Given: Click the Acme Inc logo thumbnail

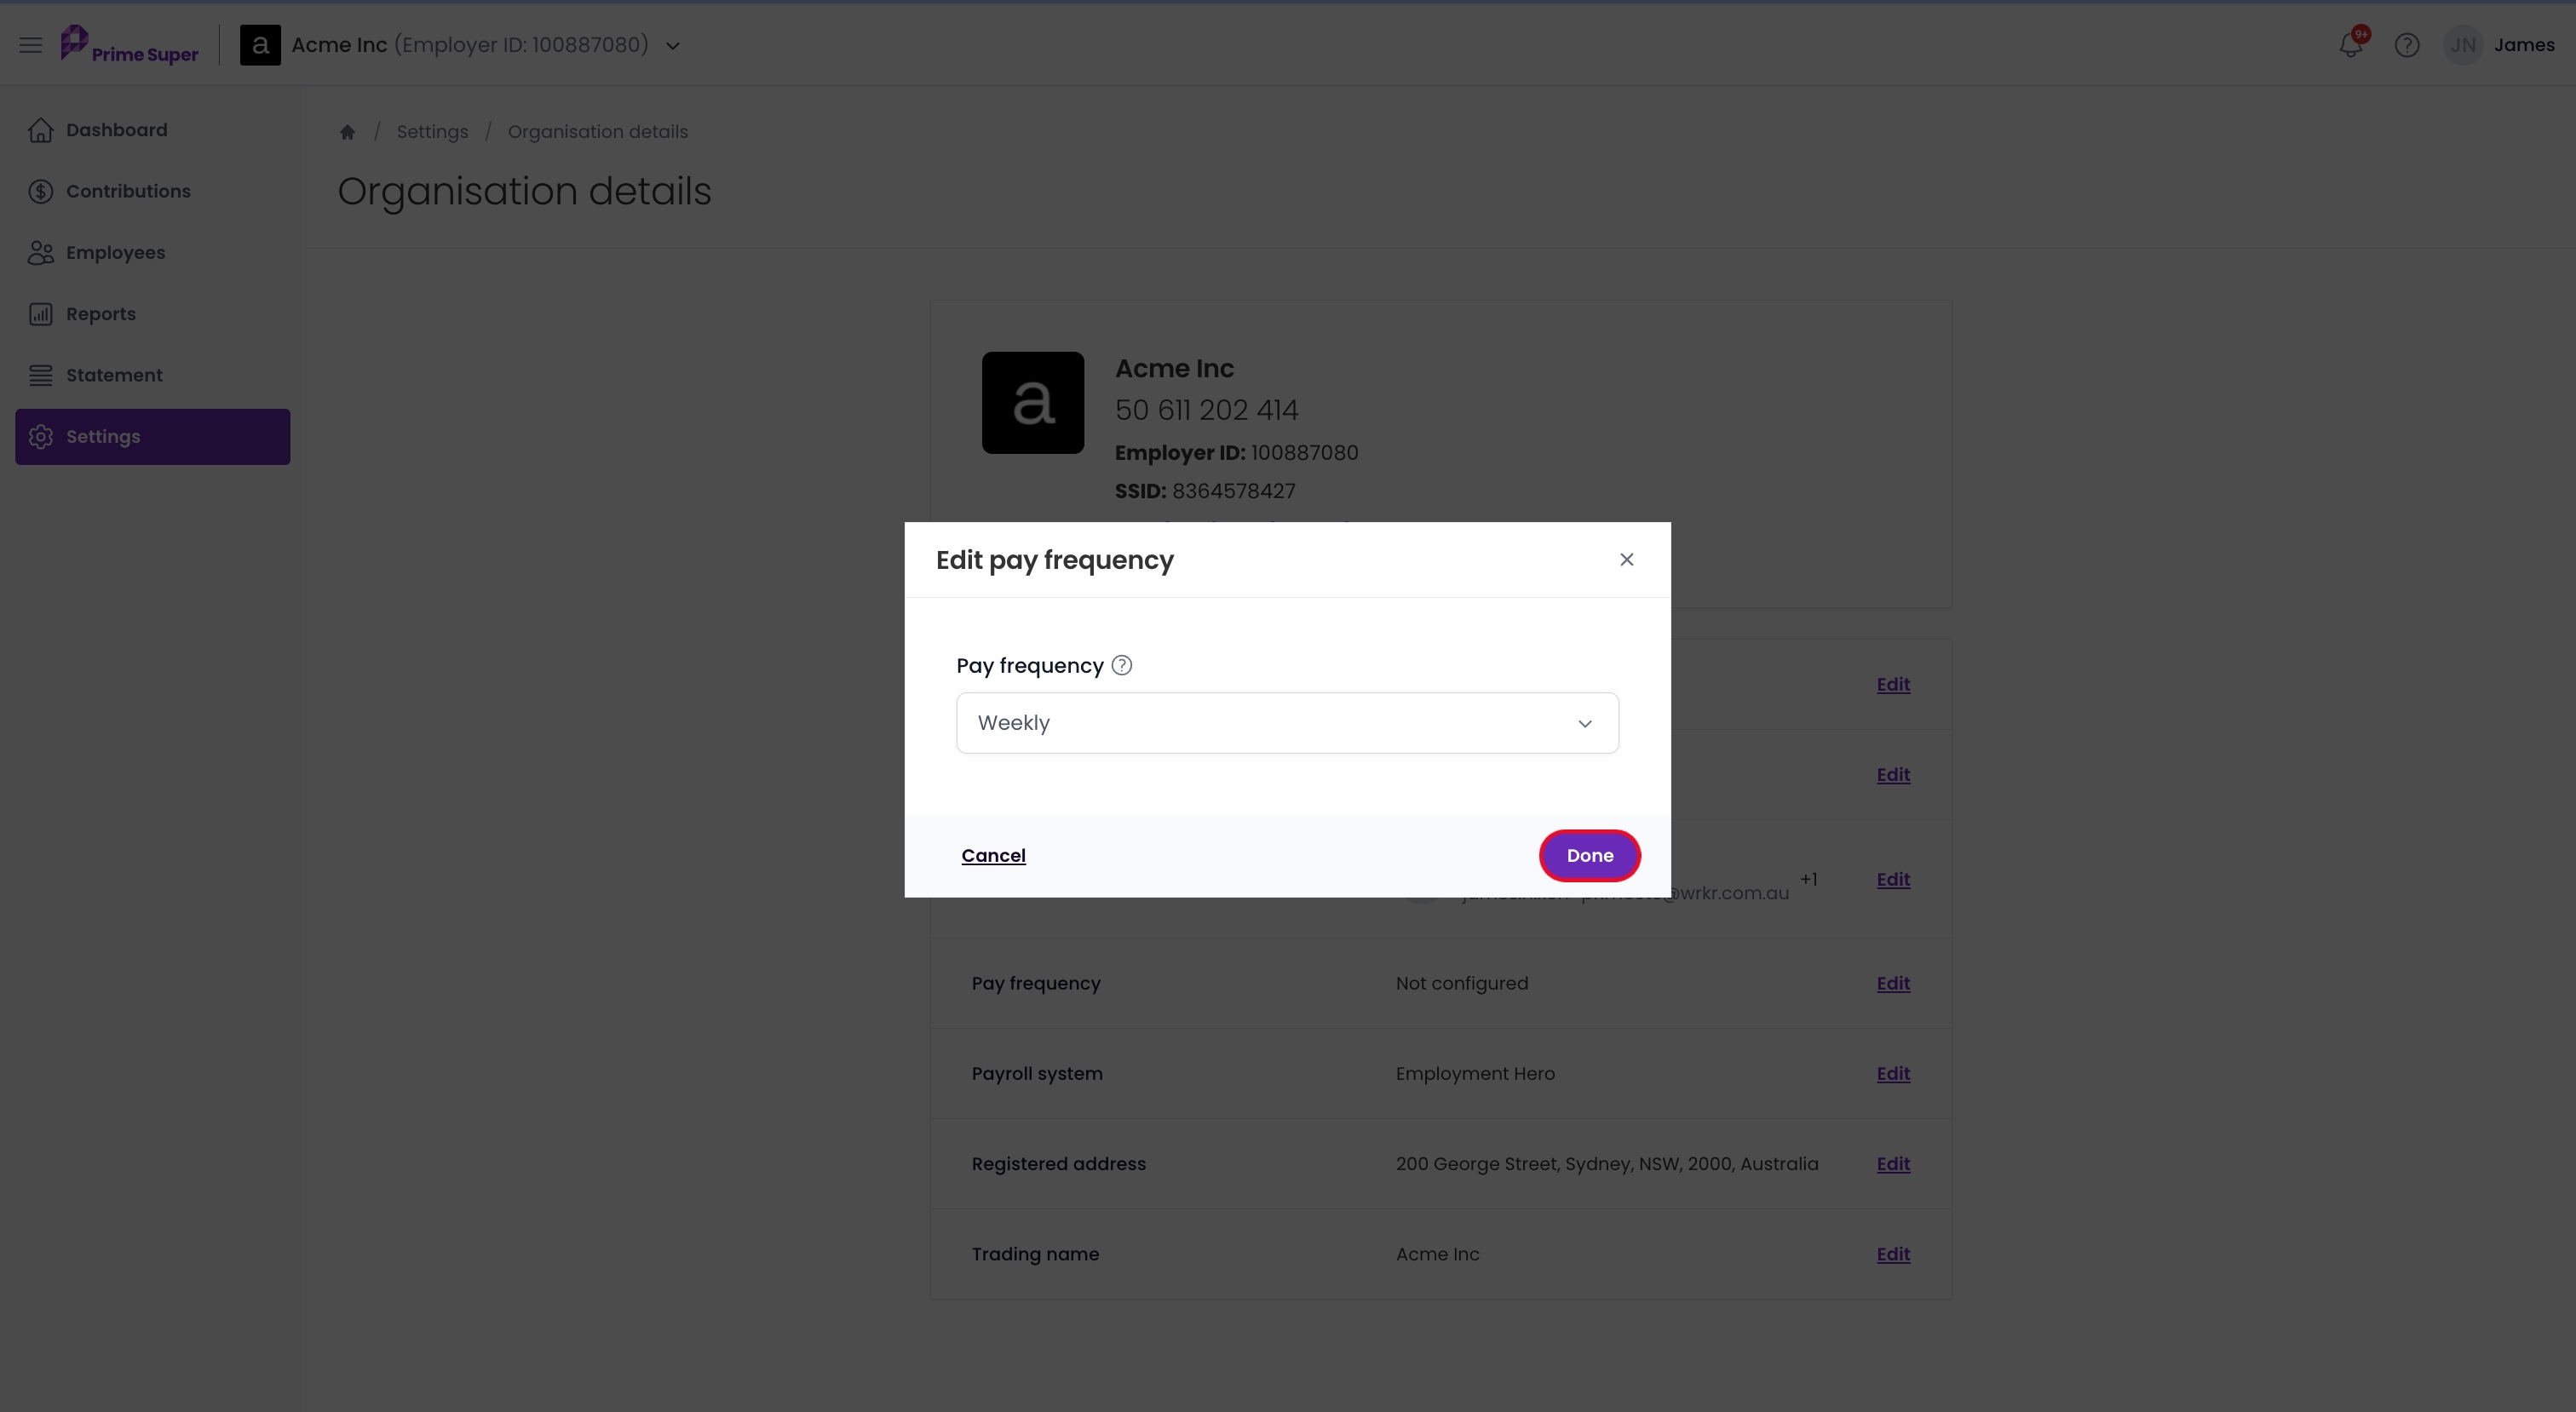Looking at the screenshot, I should (x=1033, y=403).
